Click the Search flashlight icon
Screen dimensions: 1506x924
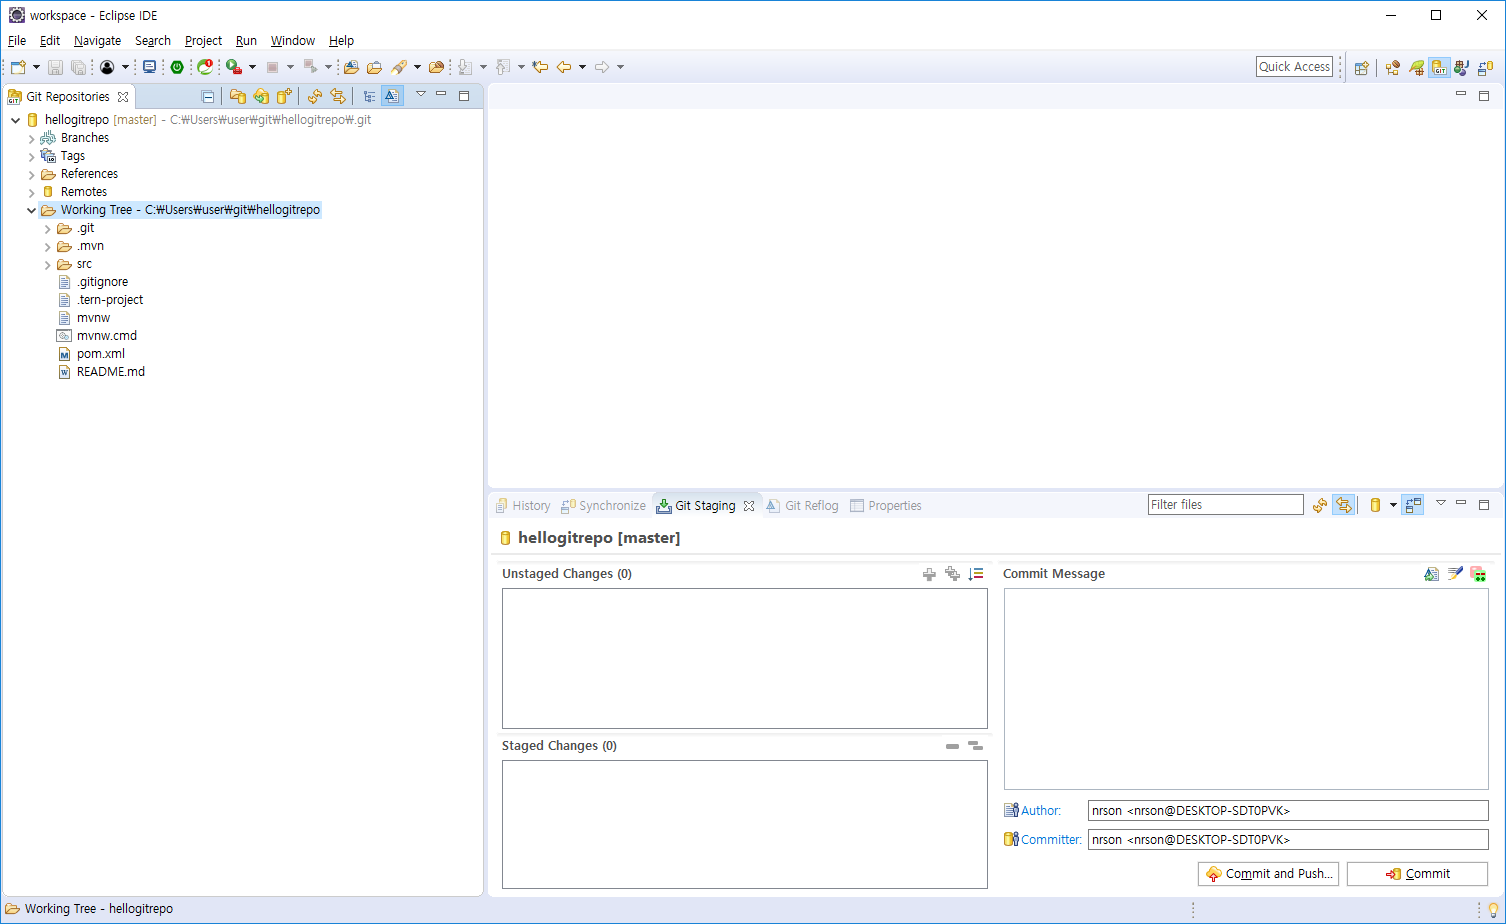[399, 67]
